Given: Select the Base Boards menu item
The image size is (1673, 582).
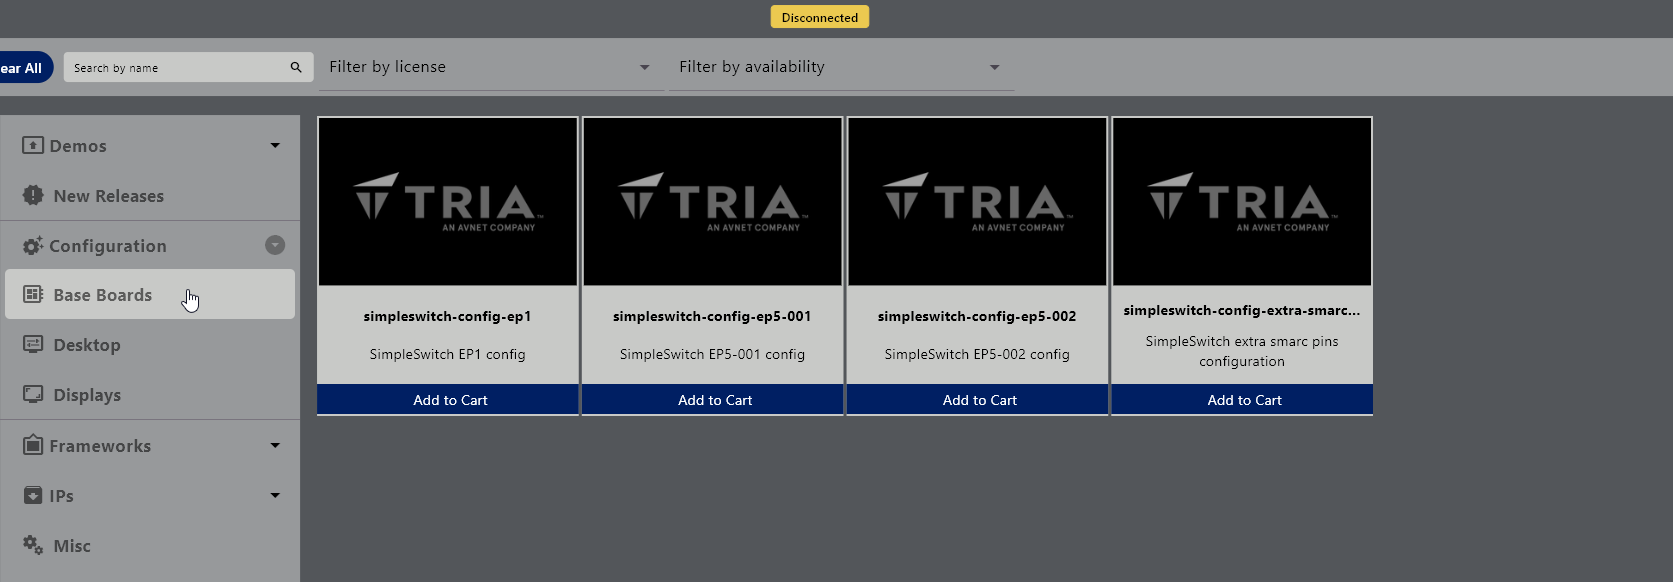Looking at the screenshot, I should [150, 294].
